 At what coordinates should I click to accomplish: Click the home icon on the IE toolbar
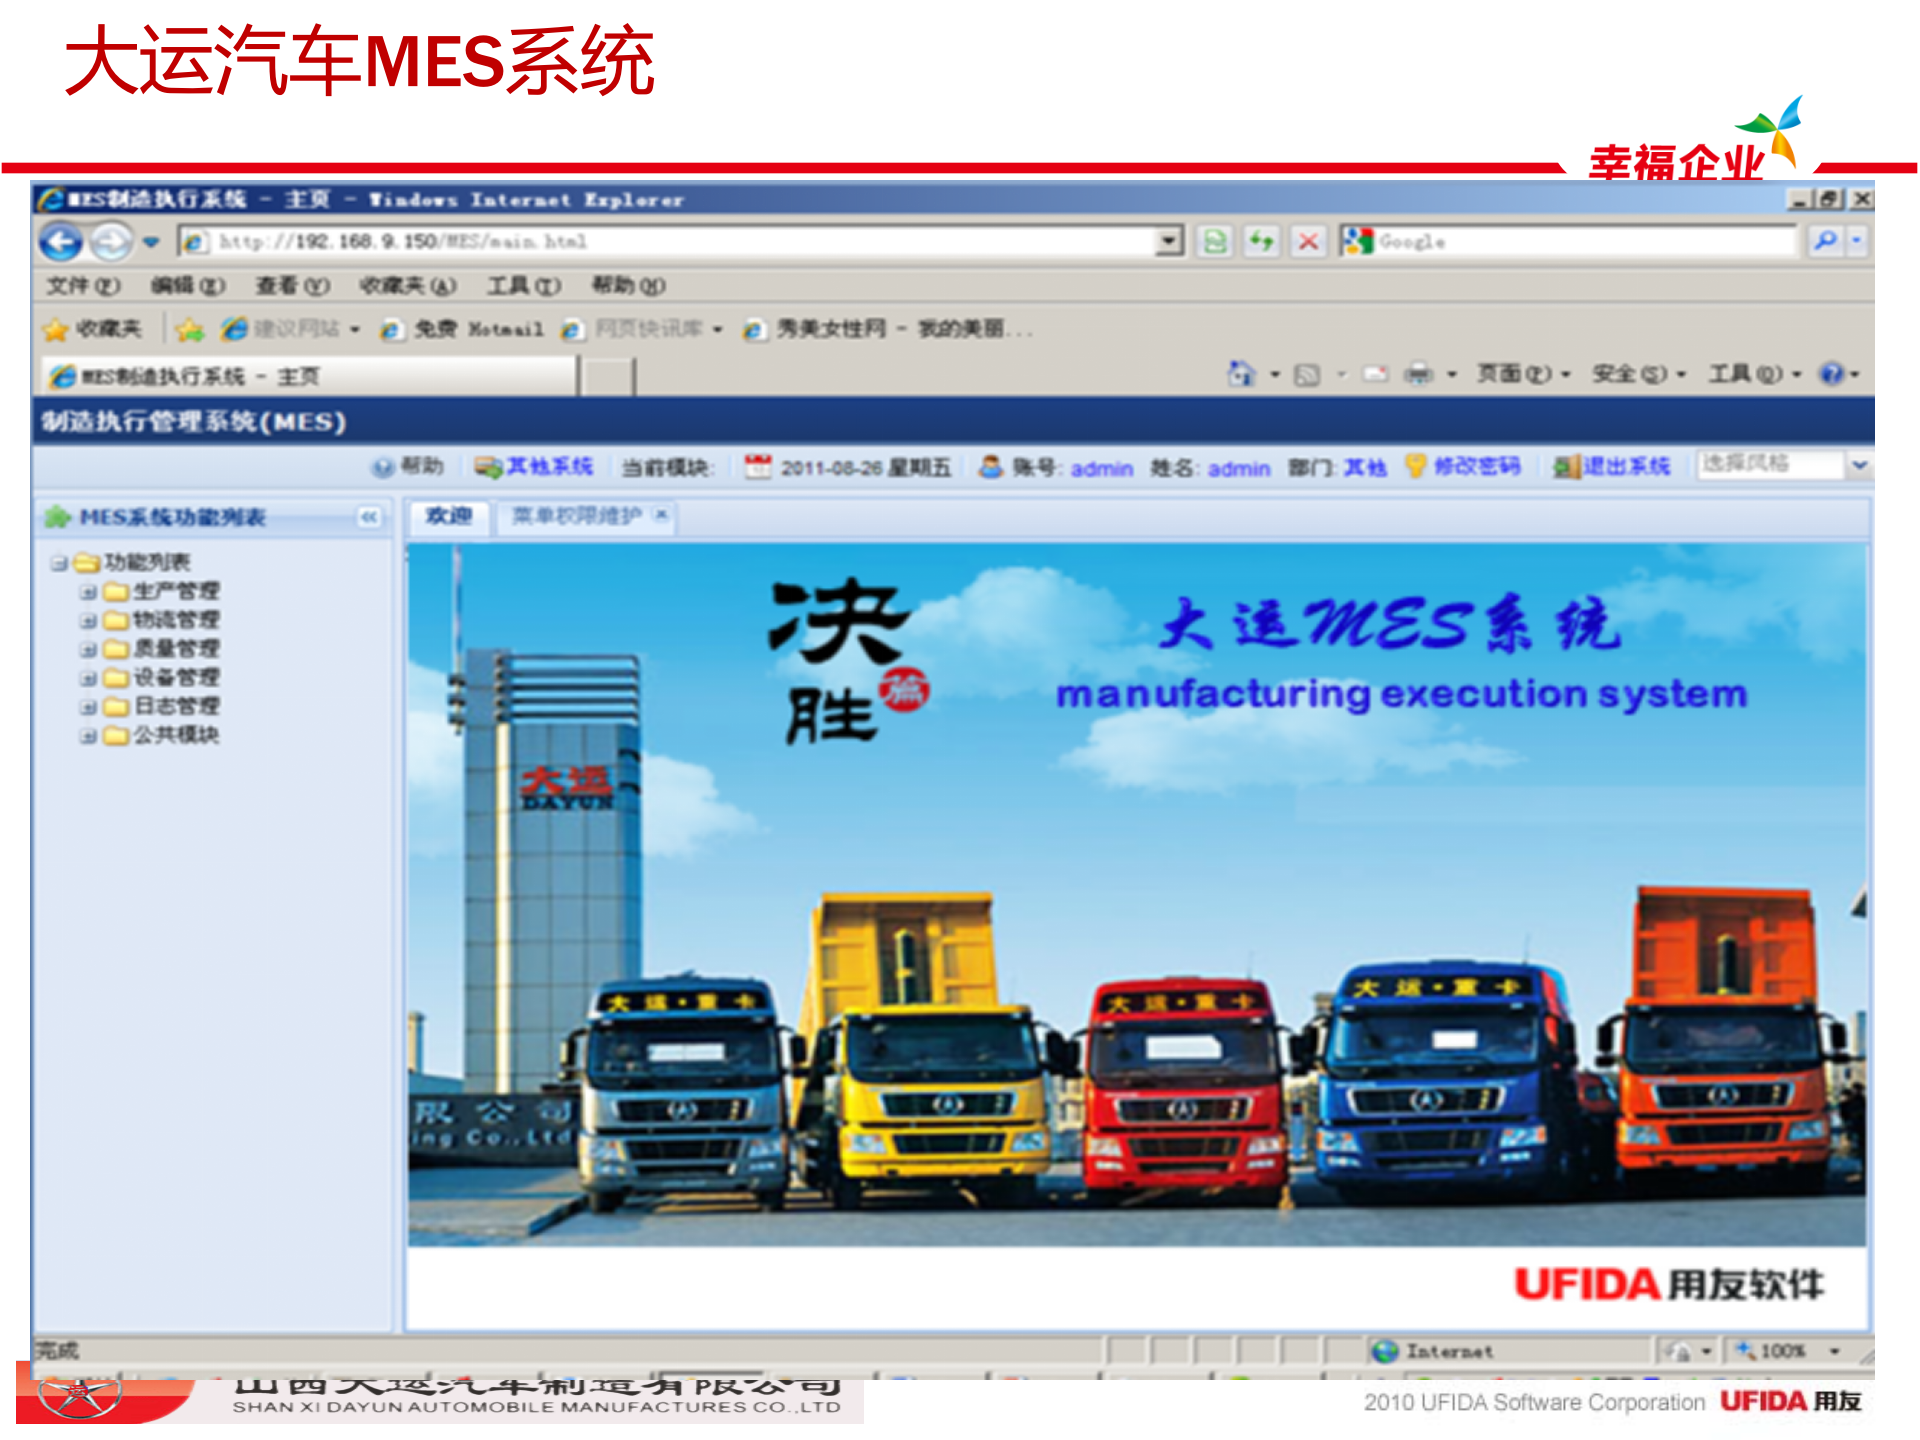tap(1242, 374)
